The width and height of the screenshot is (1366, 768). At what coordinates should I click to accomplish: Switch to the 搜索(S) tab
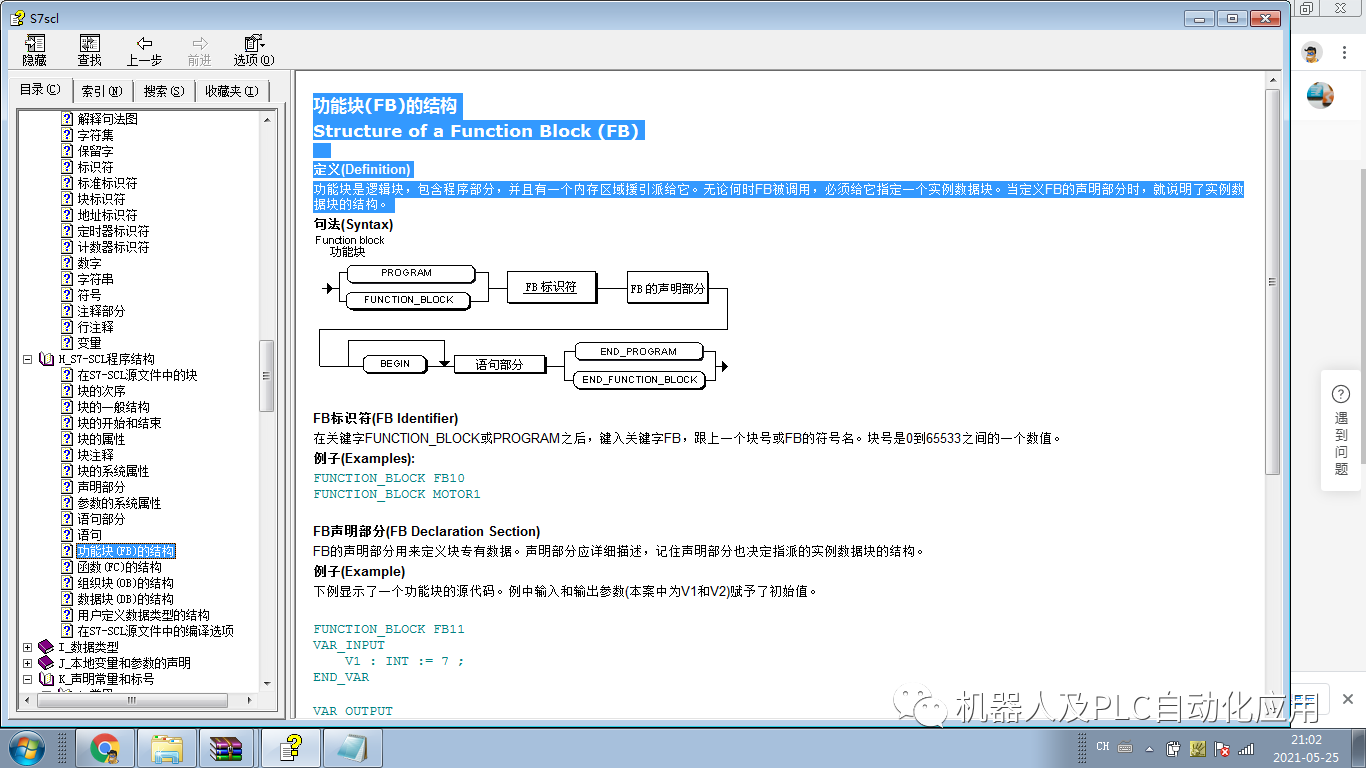pyautogui.click(x=163, y=90)
